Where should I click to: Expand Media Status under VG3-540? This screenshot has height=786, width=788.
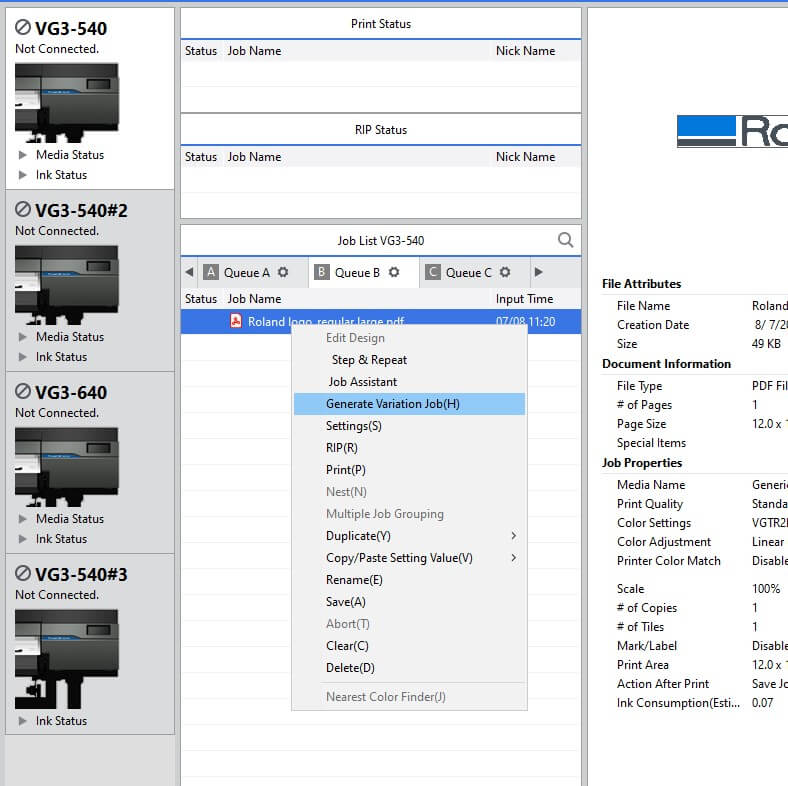point(23,155)
